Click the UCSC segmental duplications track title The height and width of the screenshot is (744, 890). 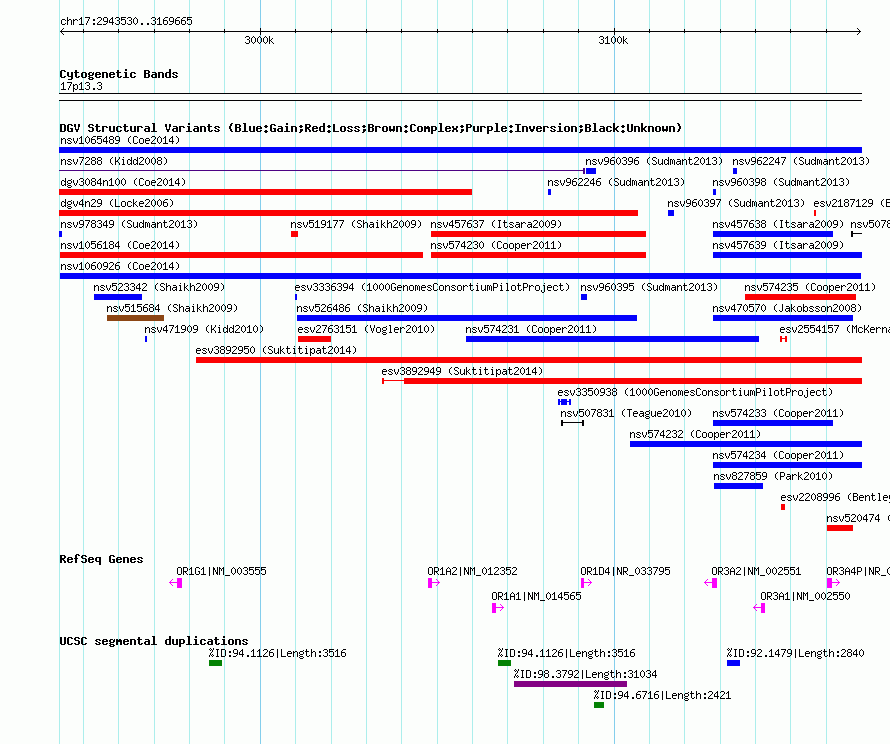pos(154,641)
